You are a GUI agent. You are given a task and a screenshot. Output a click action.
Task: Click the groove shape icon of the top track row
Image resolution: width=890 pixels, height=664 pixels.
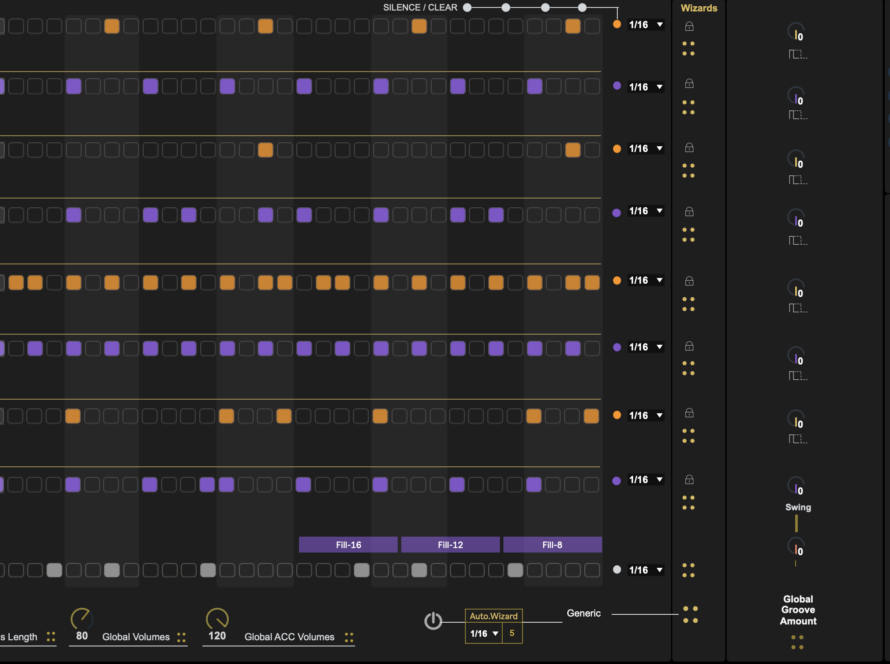pos(797,54)
